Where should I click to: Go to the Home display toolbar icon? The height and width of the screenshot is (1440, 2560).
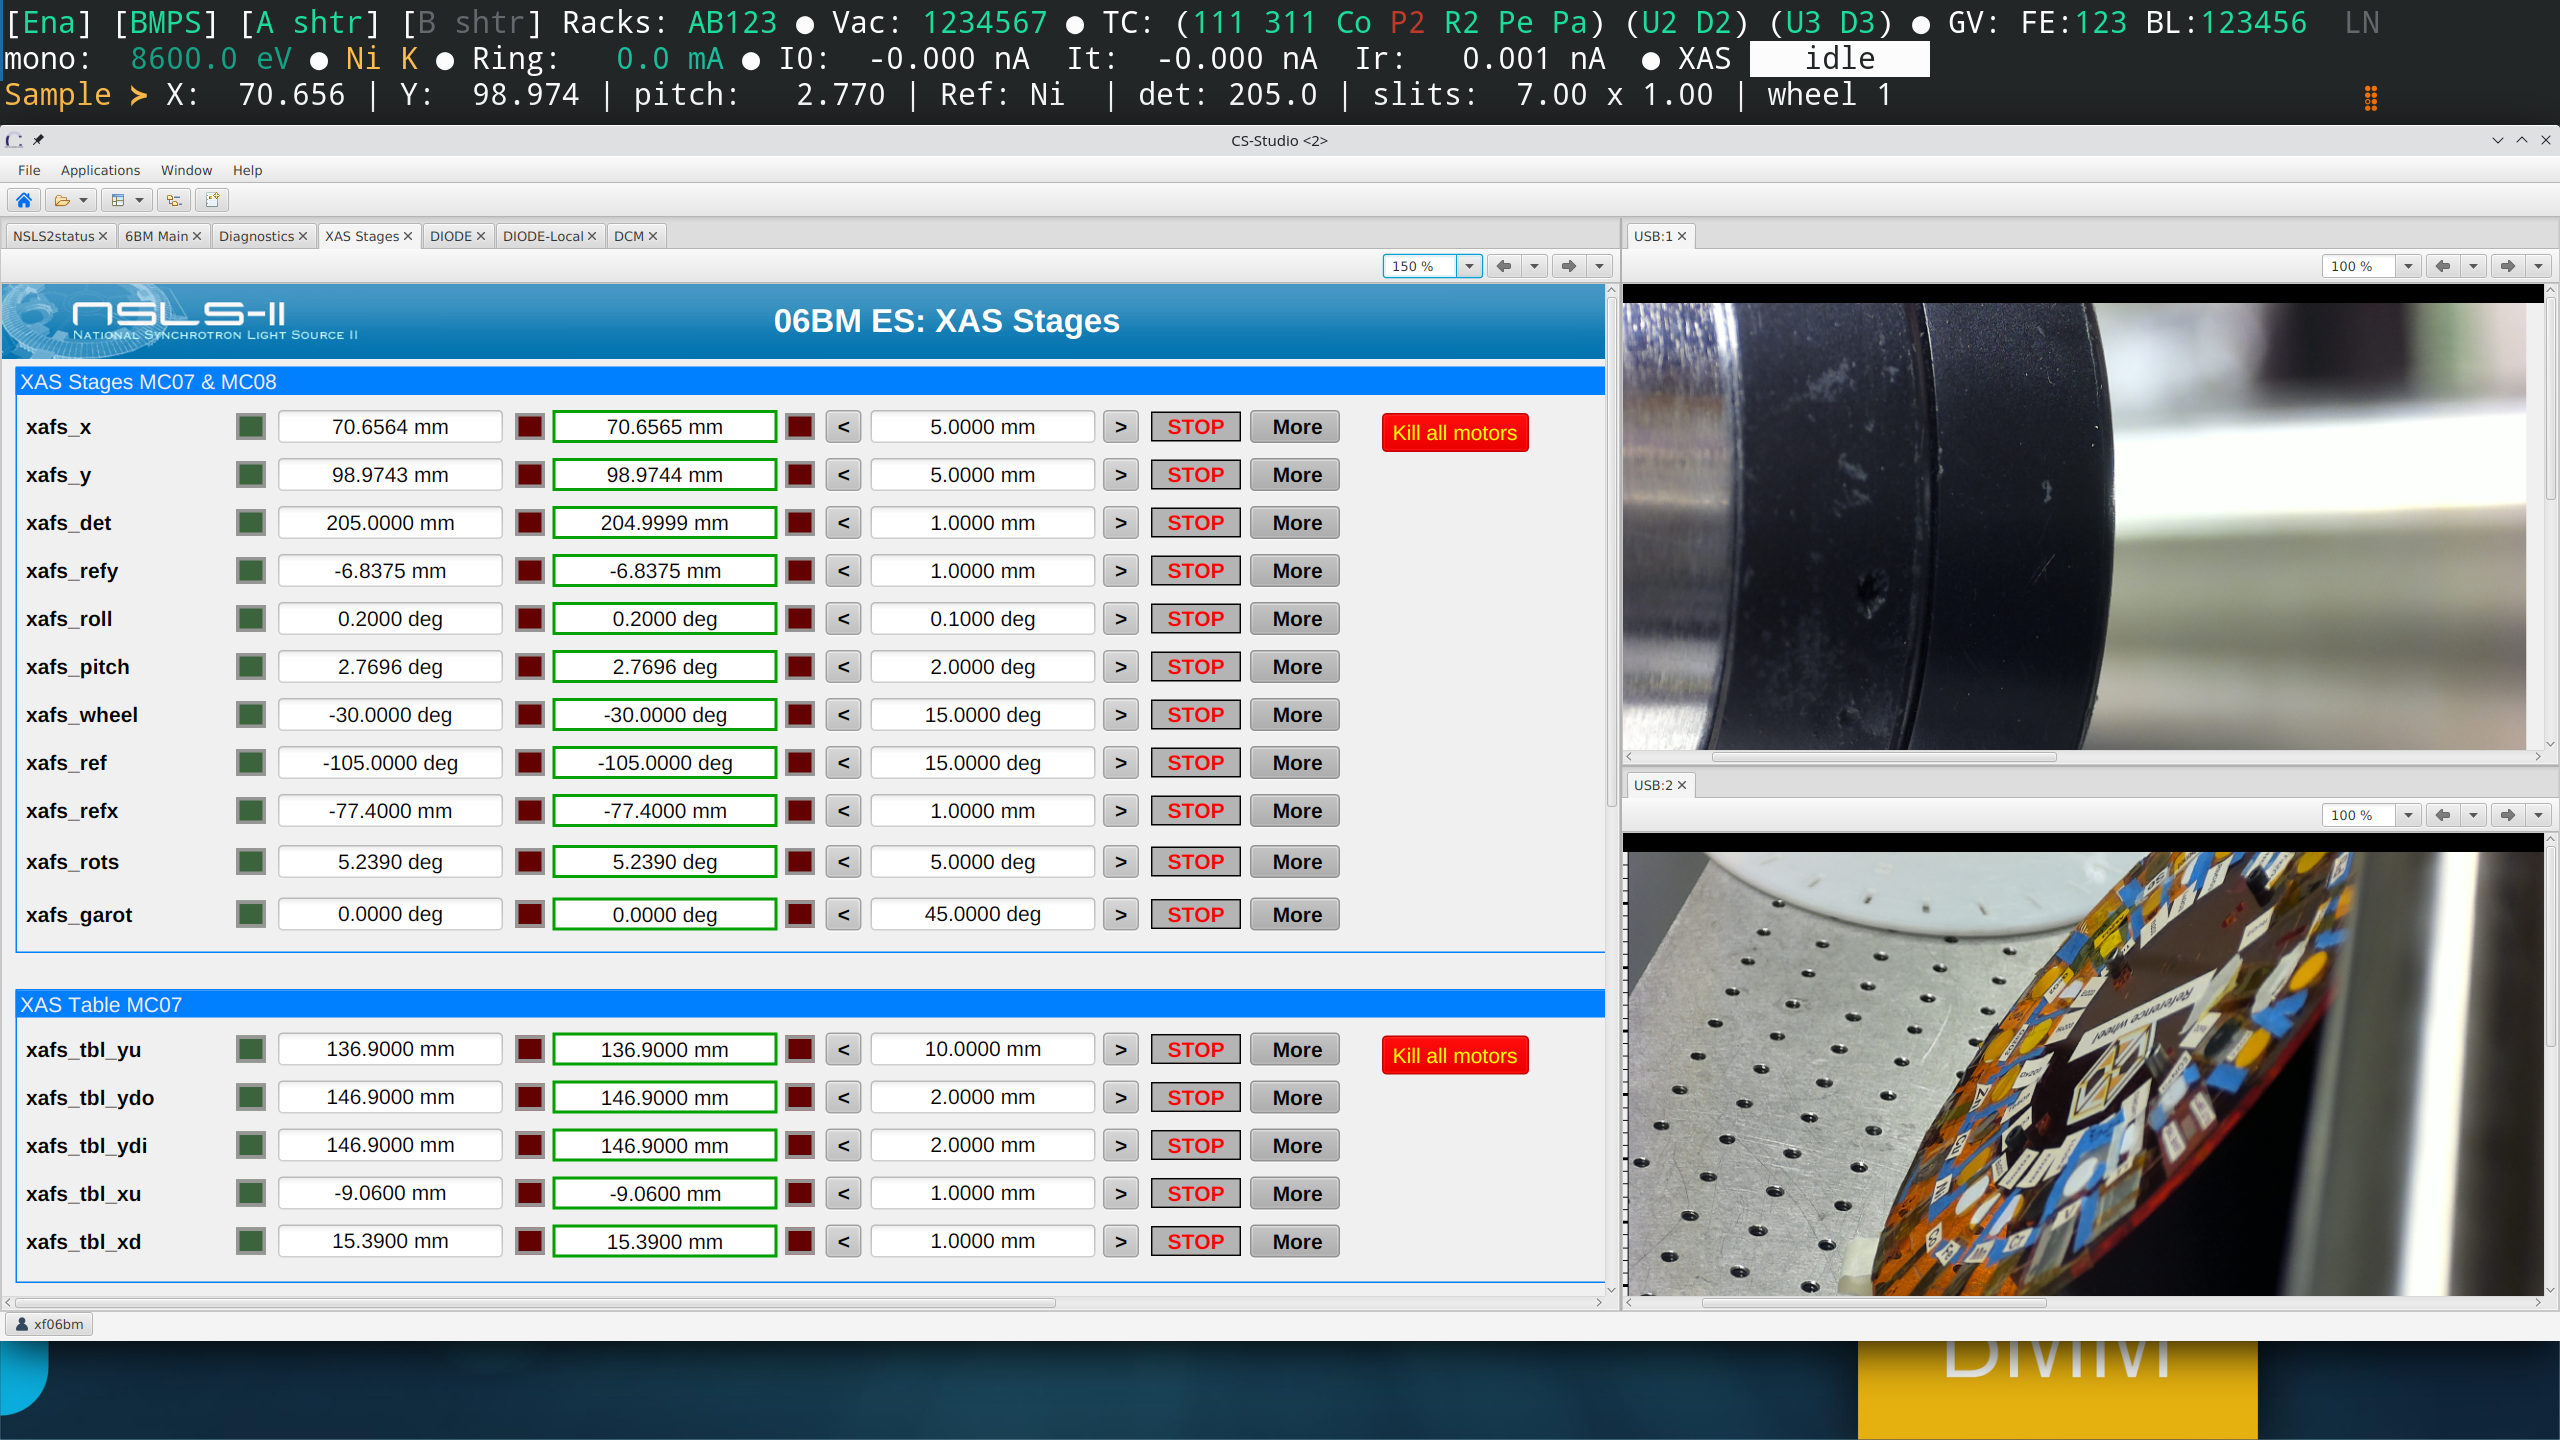point(24,201)
